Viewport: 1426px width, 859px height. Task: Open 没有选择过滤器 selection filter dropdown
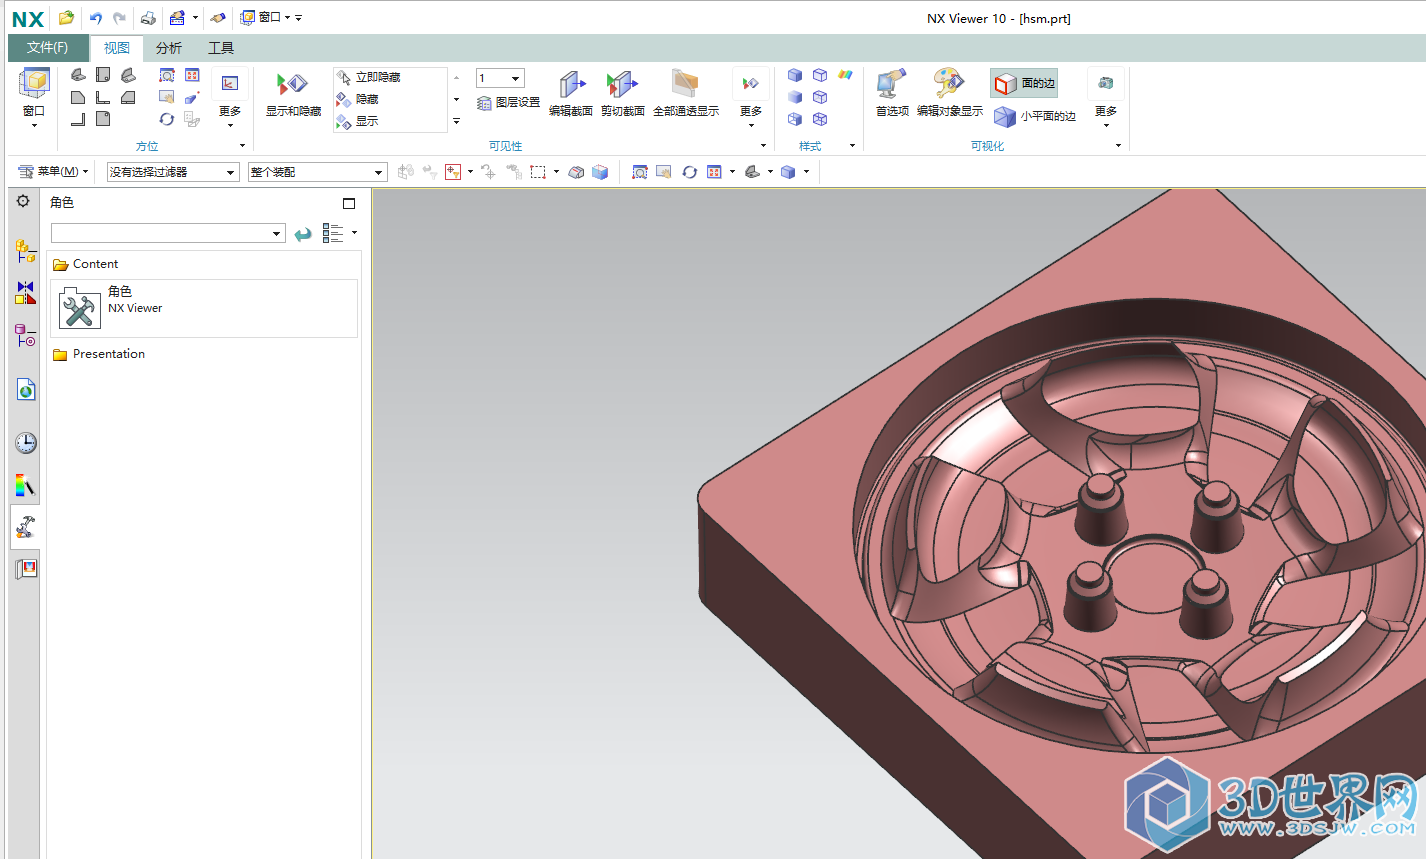pos(174,172)
